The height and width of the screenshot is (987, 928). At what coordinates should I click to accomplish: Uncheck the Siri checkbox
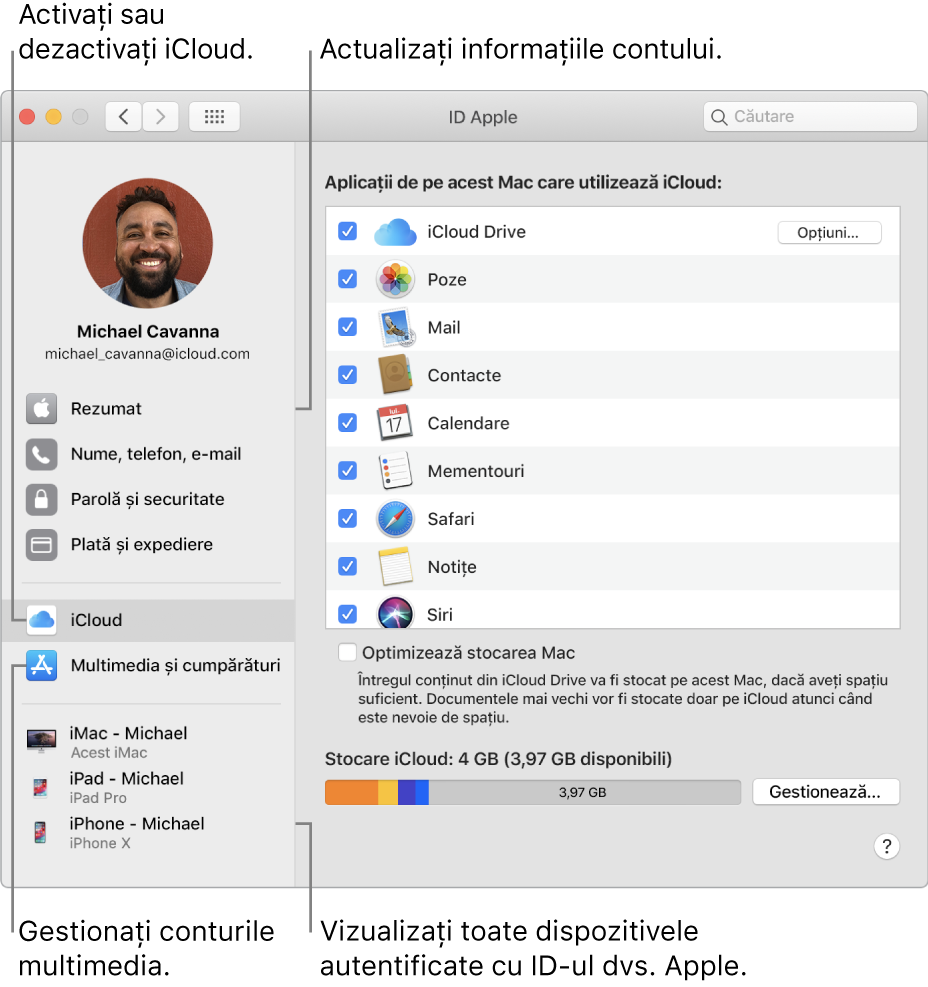tap(348, 614)
